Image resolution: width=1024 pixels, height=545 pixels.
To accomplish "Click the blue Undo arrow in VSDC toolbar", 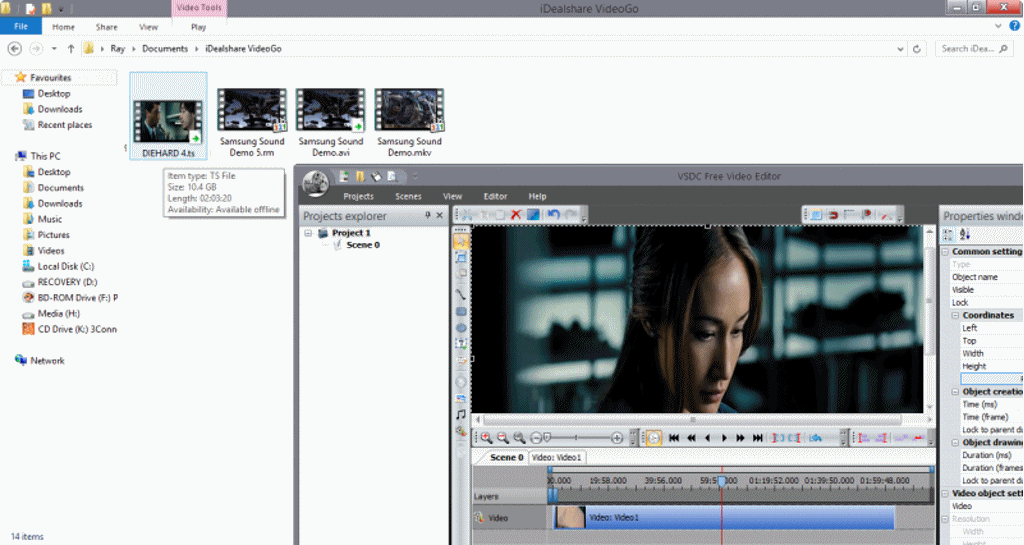I will pos(554,215).
